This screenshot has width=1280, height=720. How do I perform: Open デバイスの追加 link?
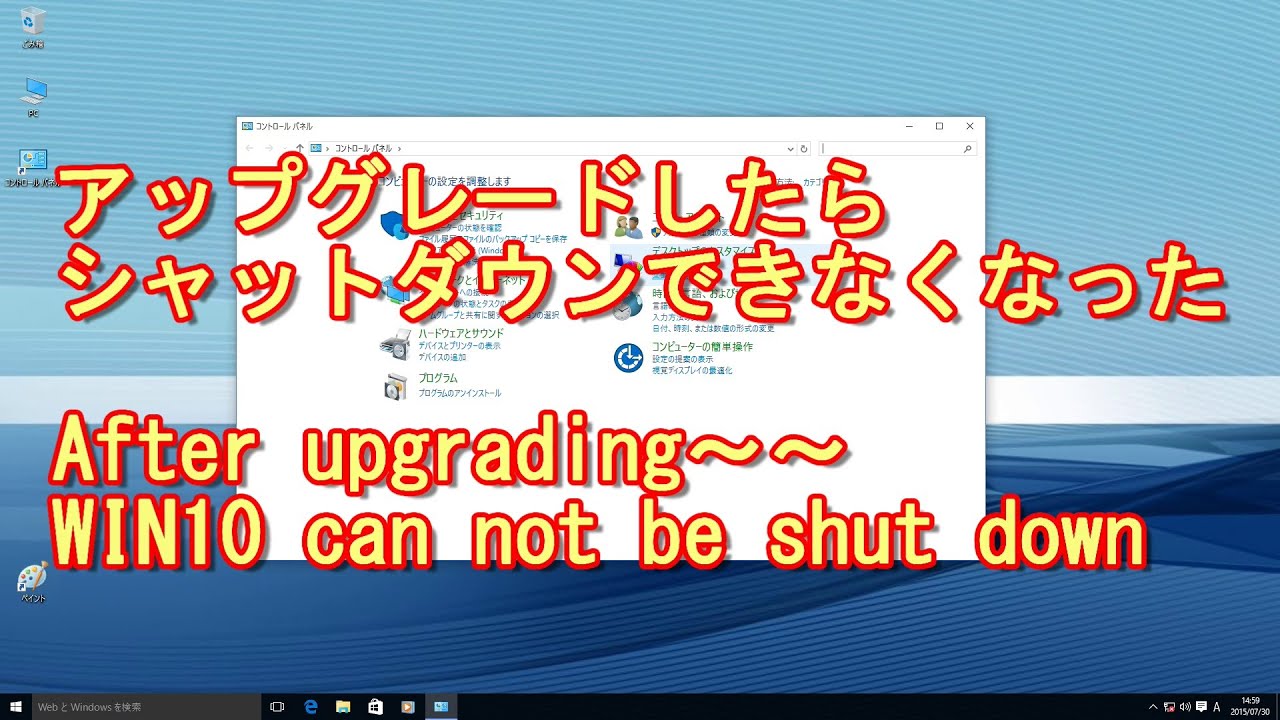tap(442, 357)
